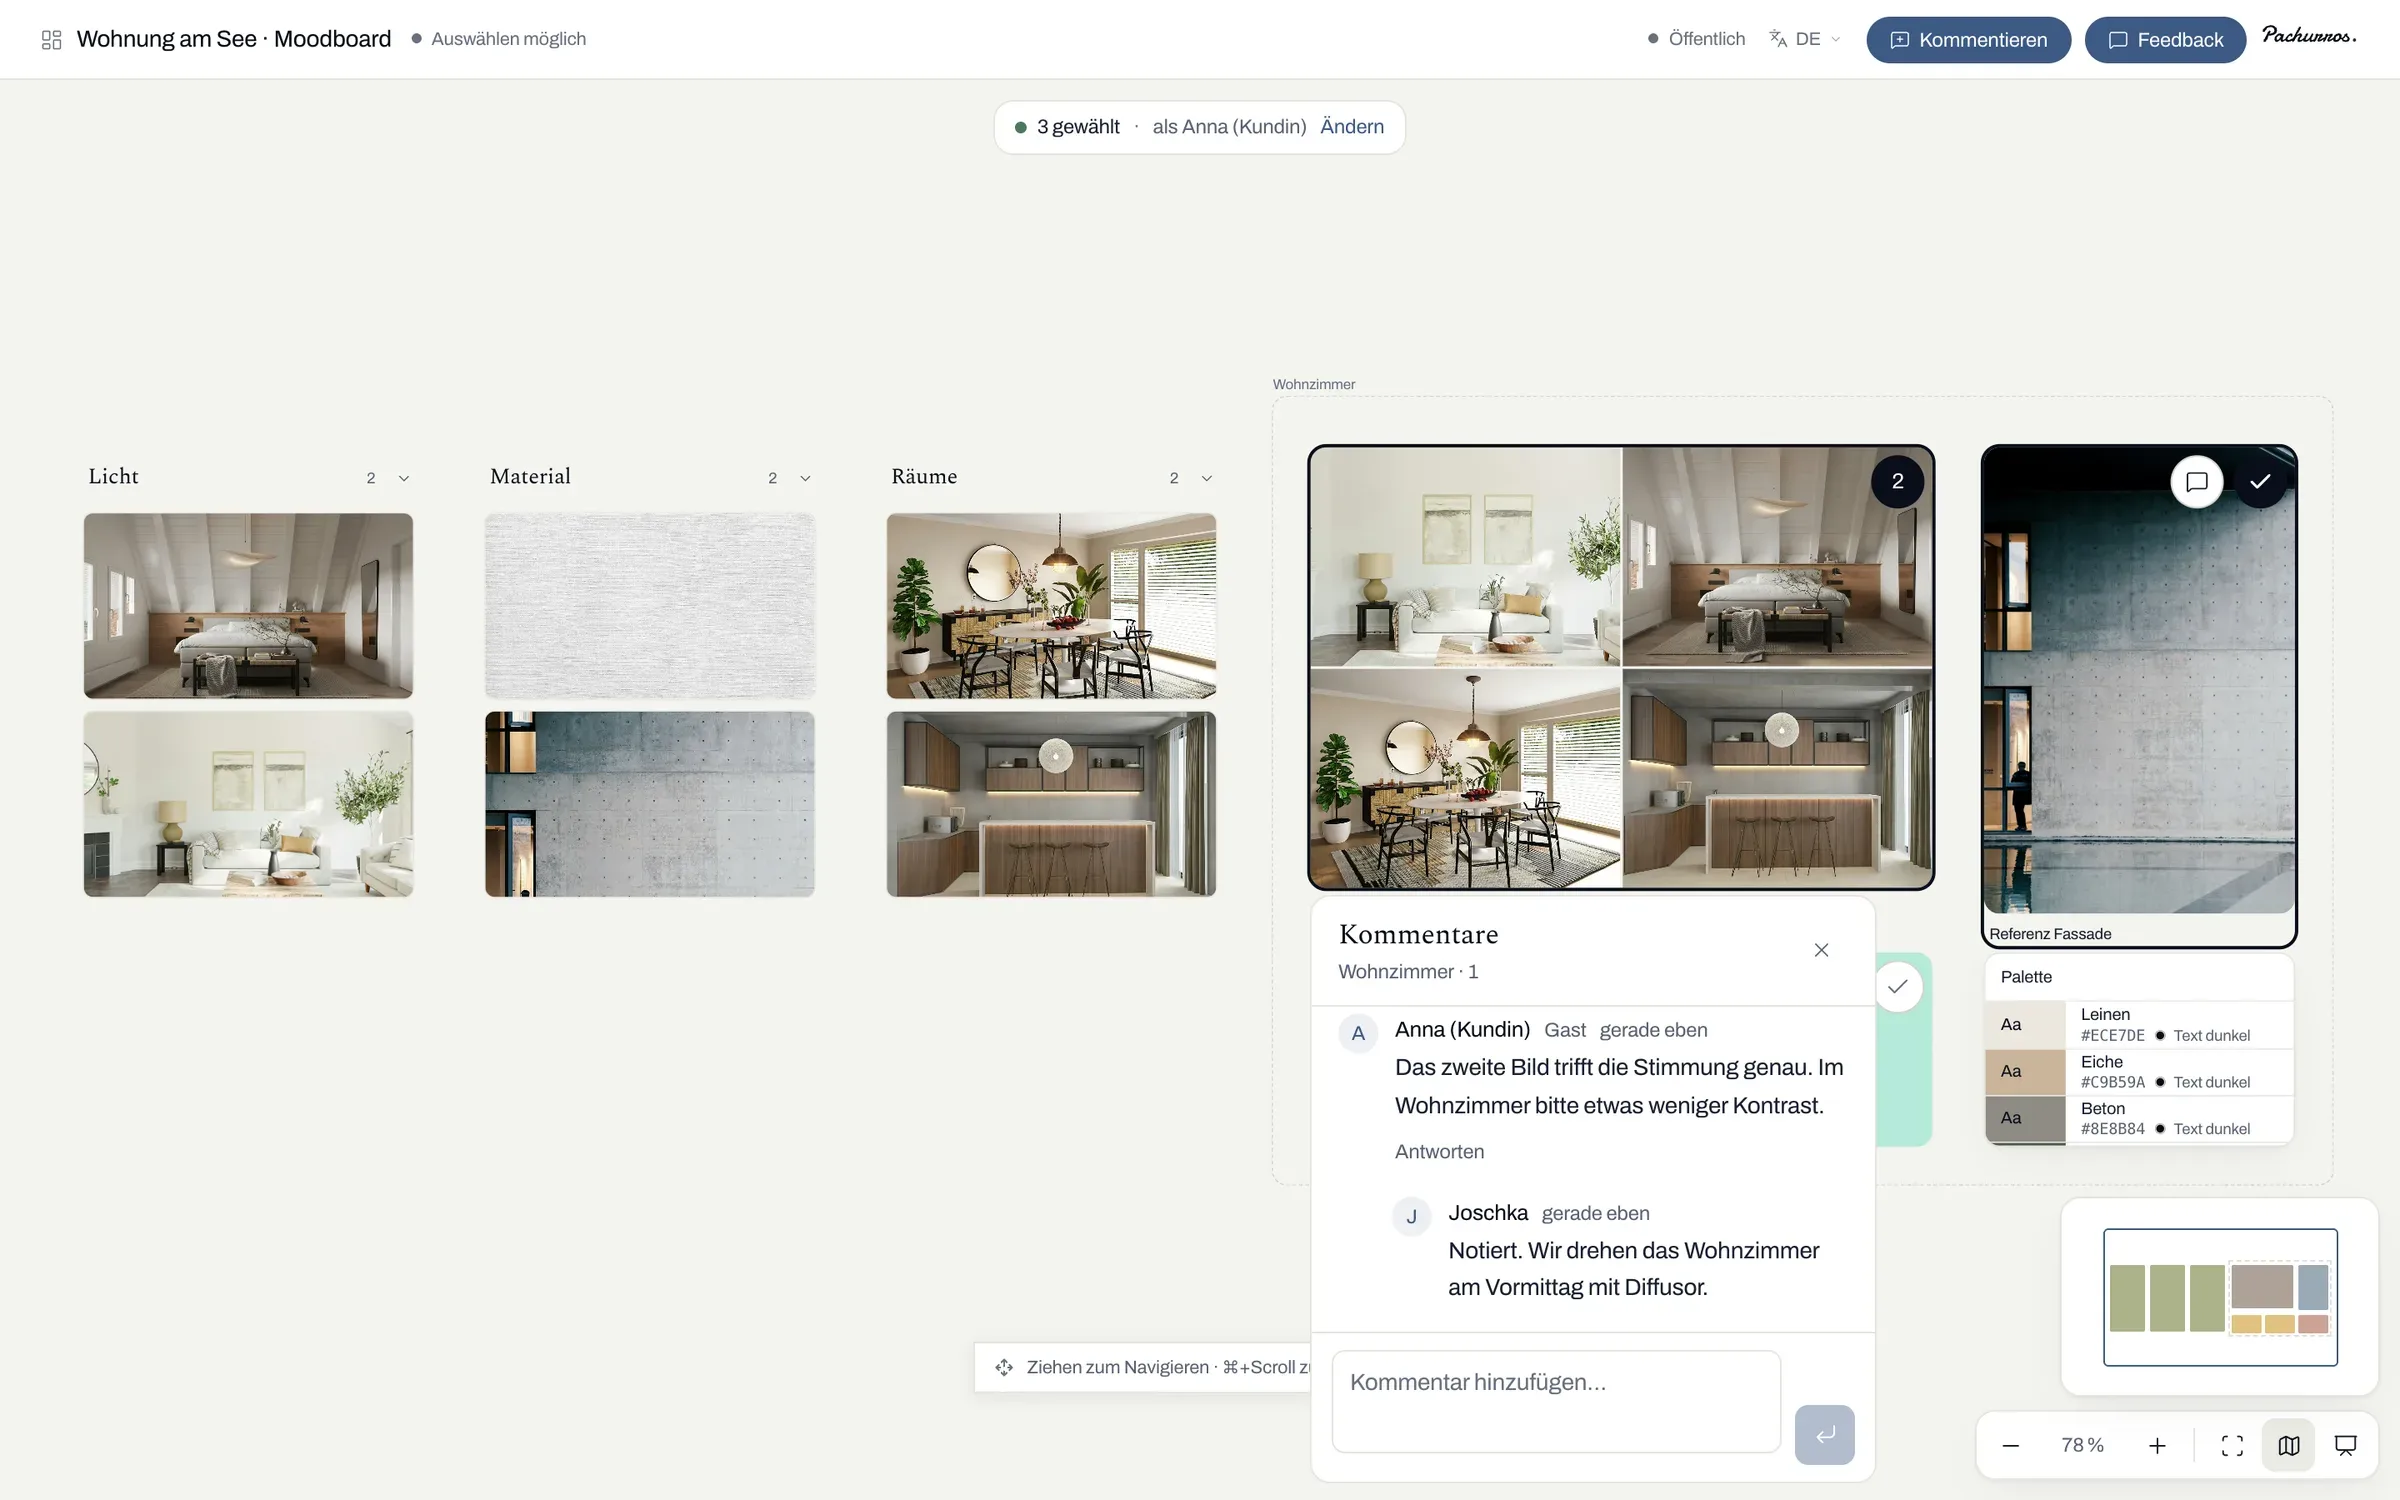Open the DE language dropdown

point(1817,39)
